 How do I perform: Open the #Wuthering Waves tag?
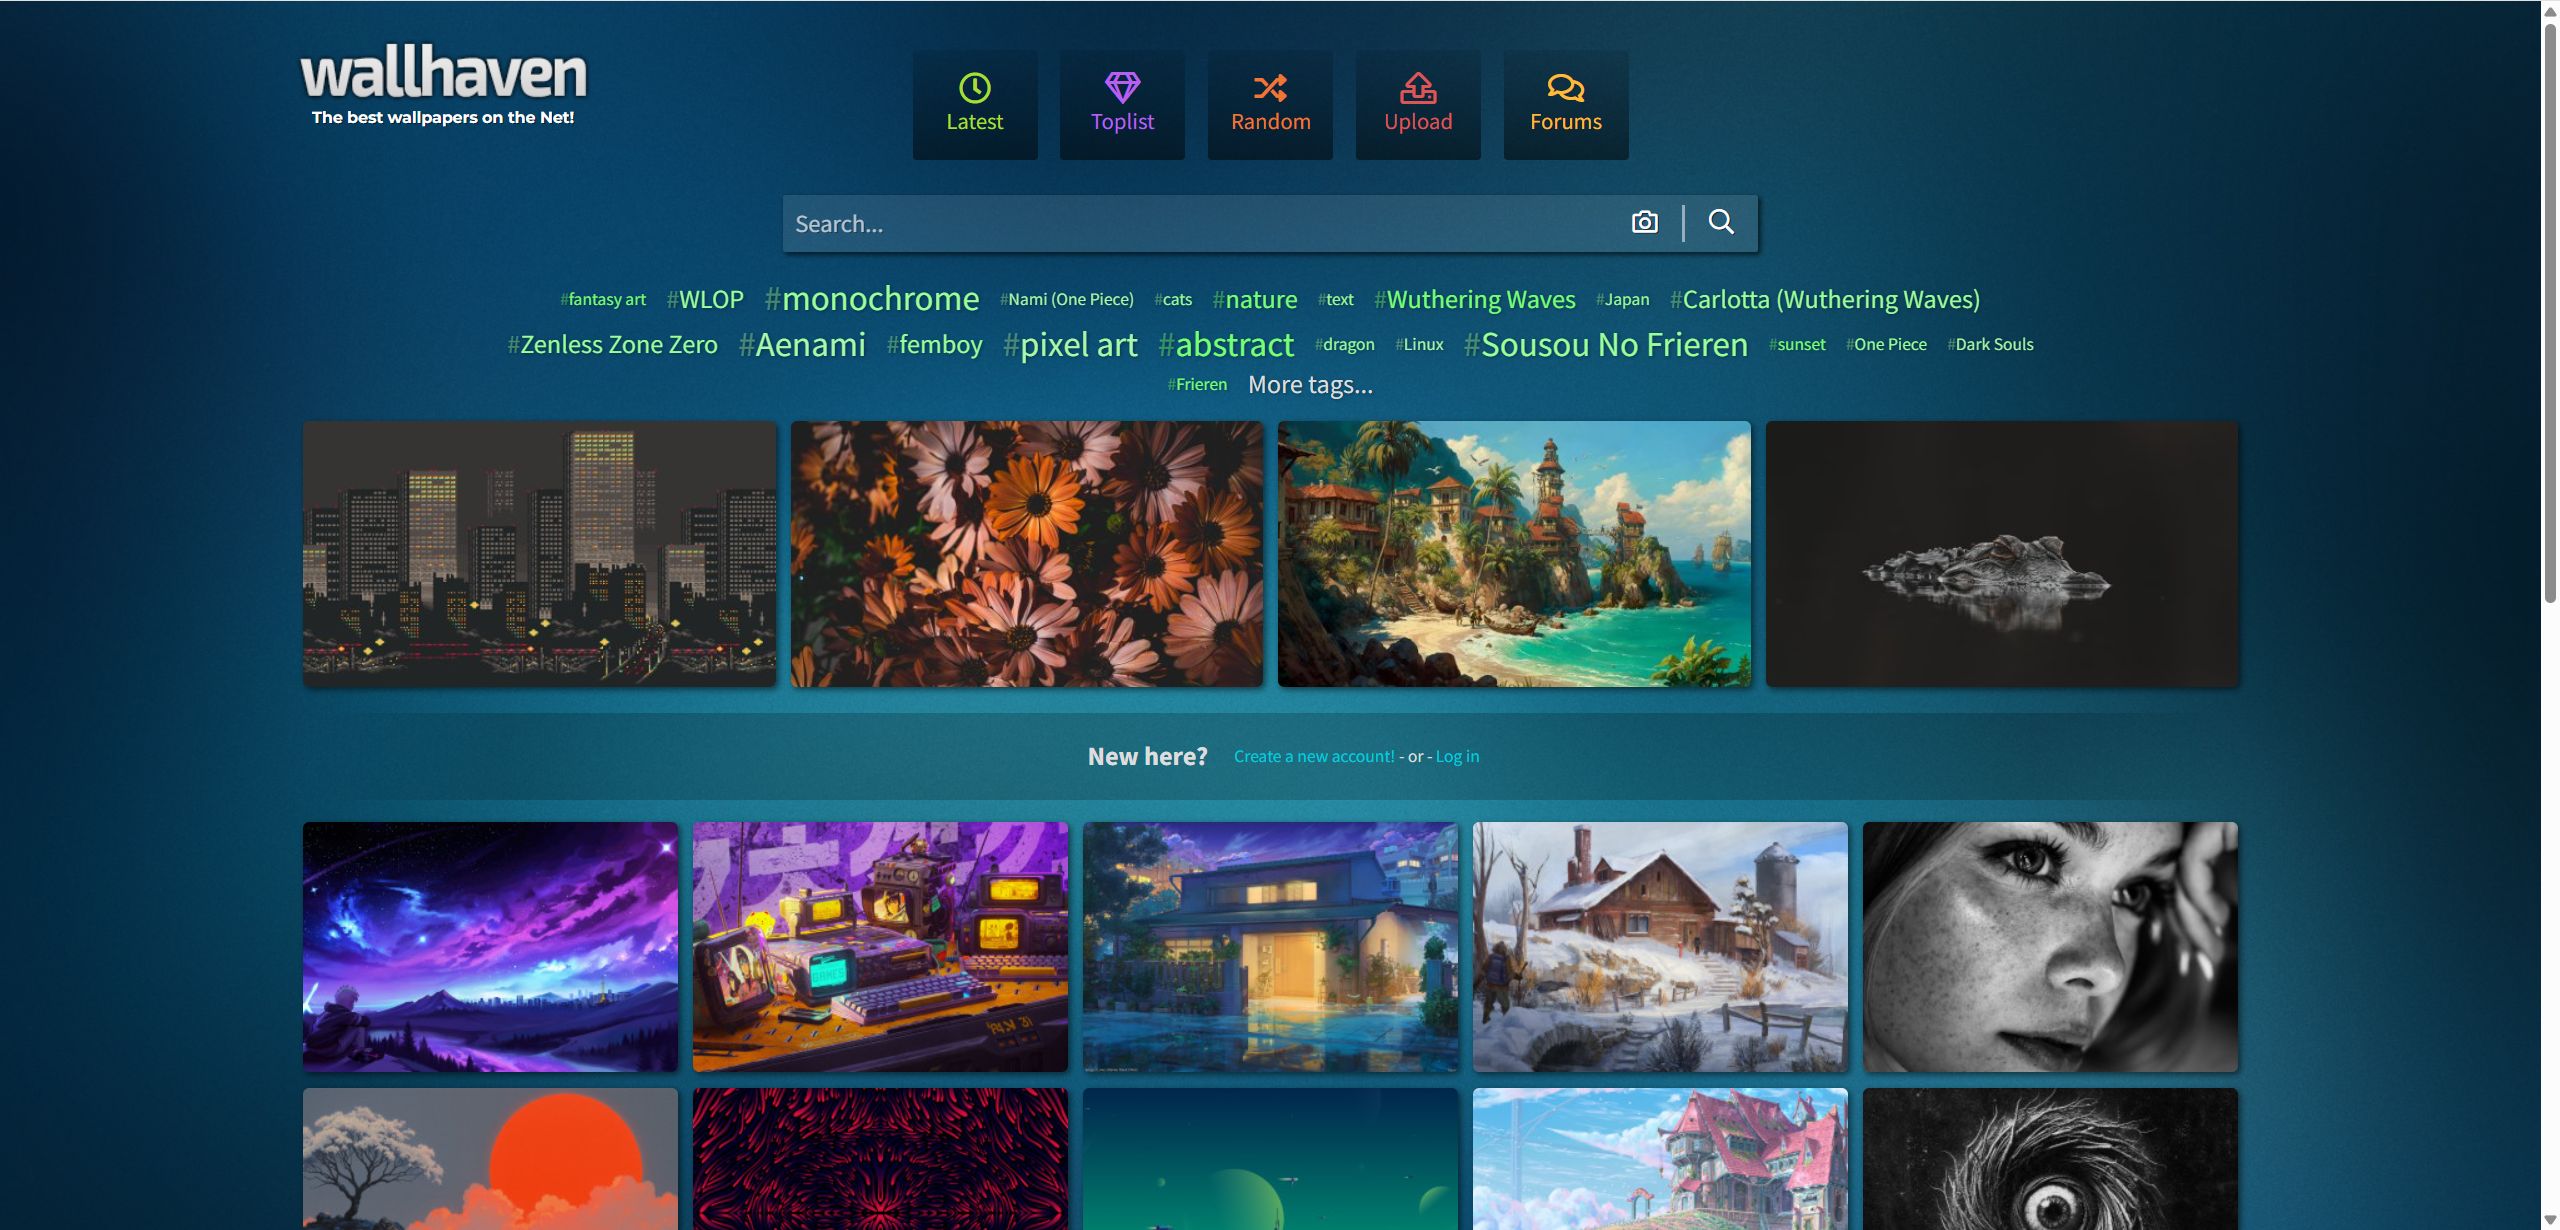point(1475,299)
